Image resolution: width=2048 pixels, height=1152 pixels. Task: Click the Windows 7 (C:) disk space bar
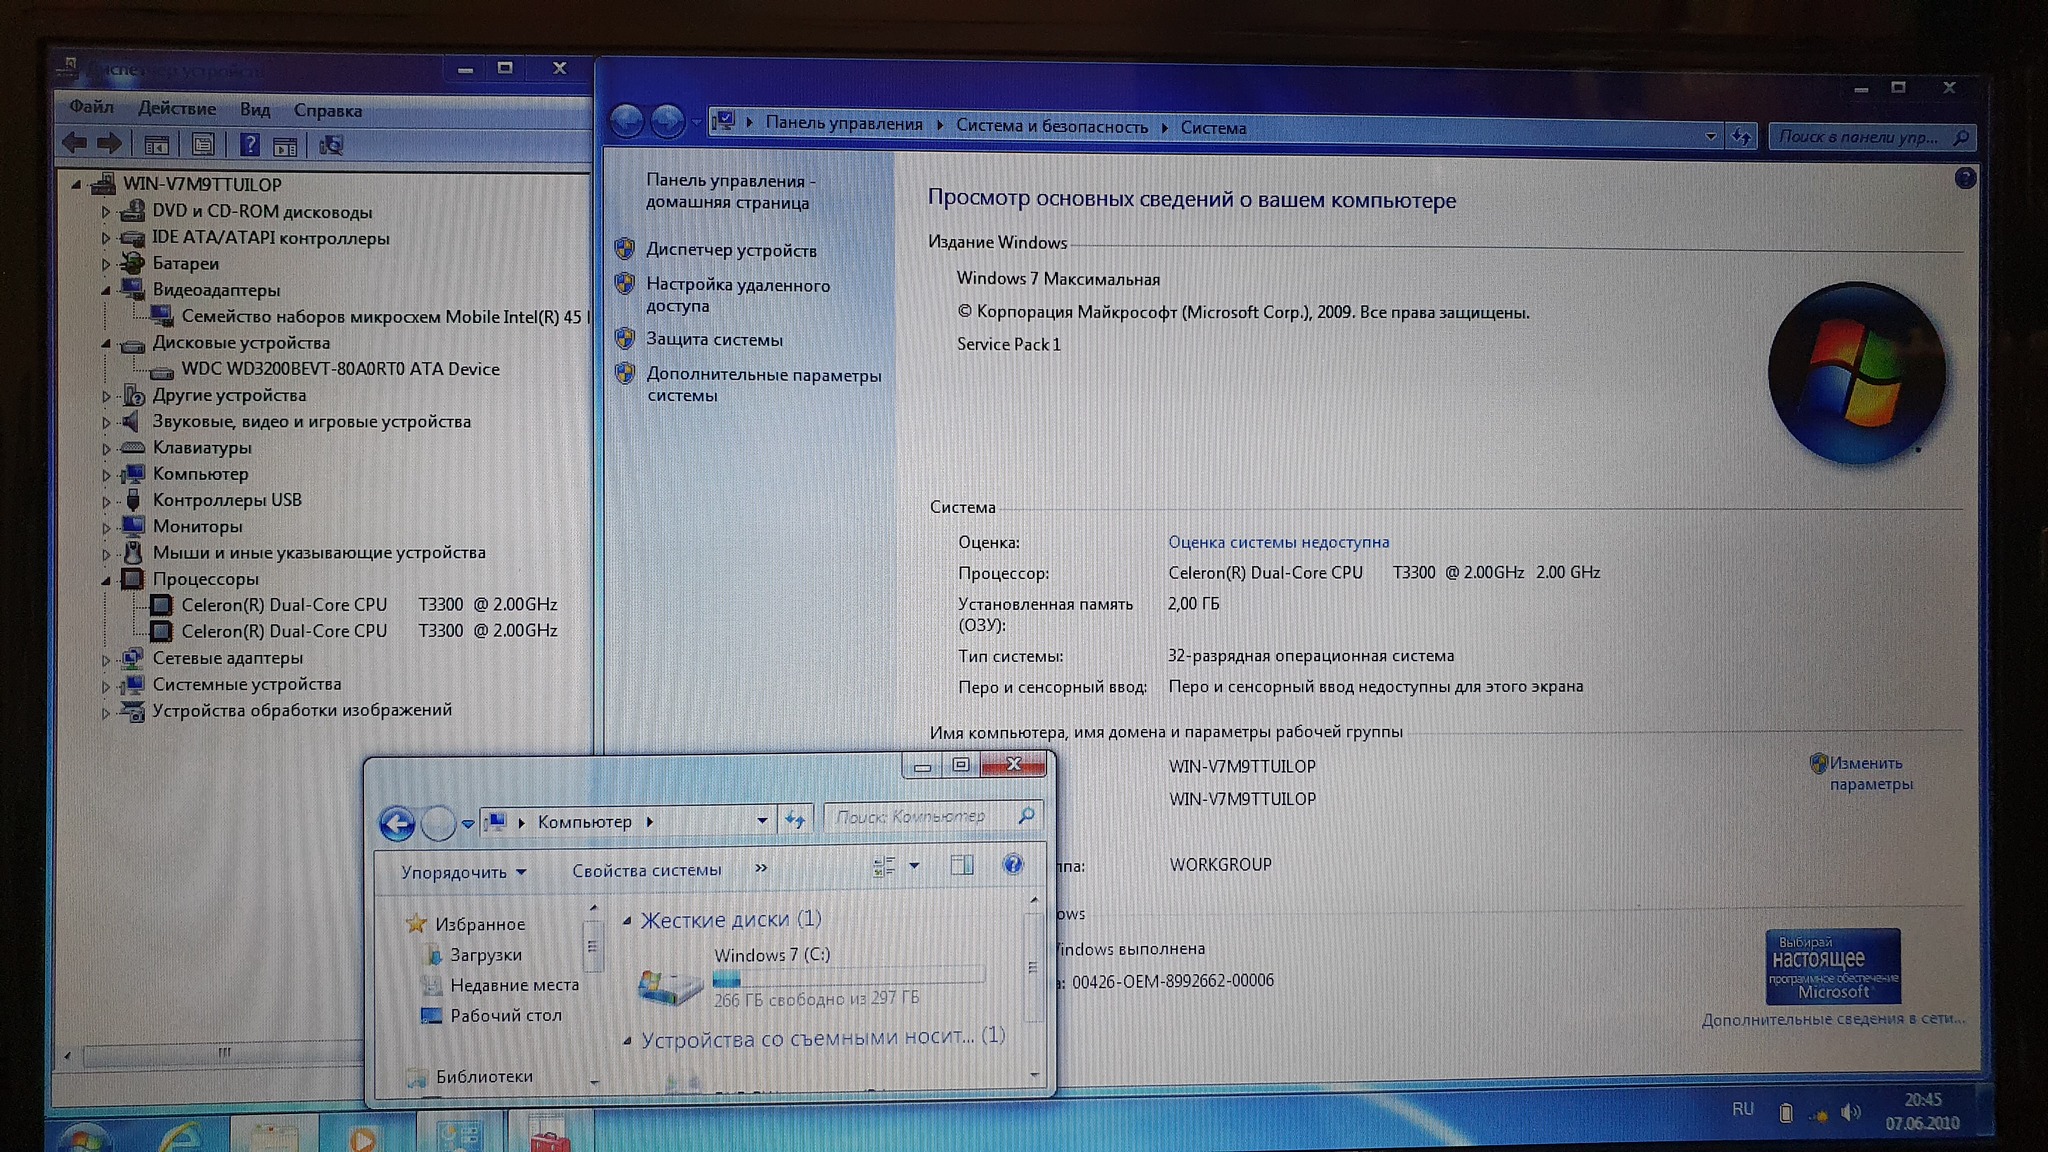[848, 977]
